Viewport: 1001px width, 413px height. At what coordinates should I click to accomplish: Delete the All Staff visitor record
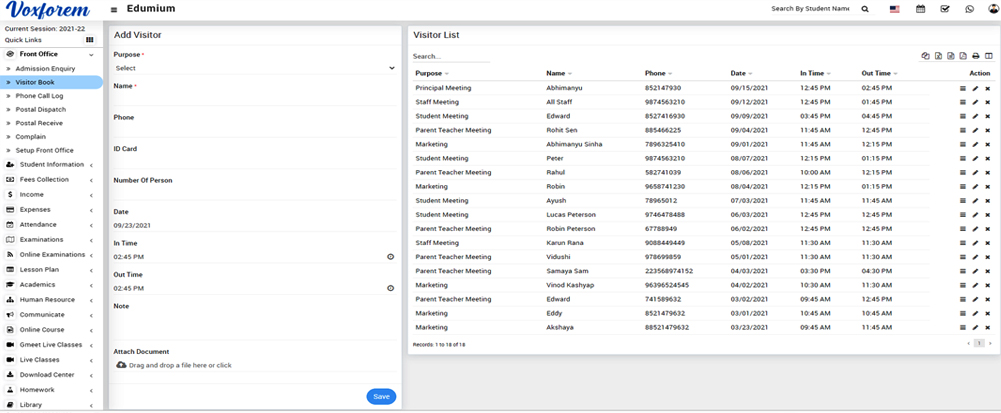[x=987, y=102]
